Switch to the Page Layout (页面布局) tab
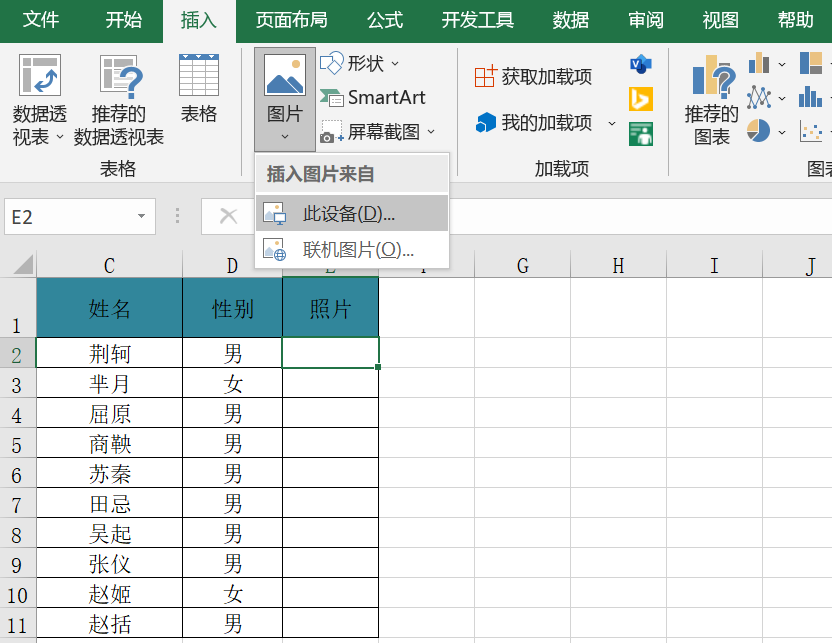 click(291, 20)
